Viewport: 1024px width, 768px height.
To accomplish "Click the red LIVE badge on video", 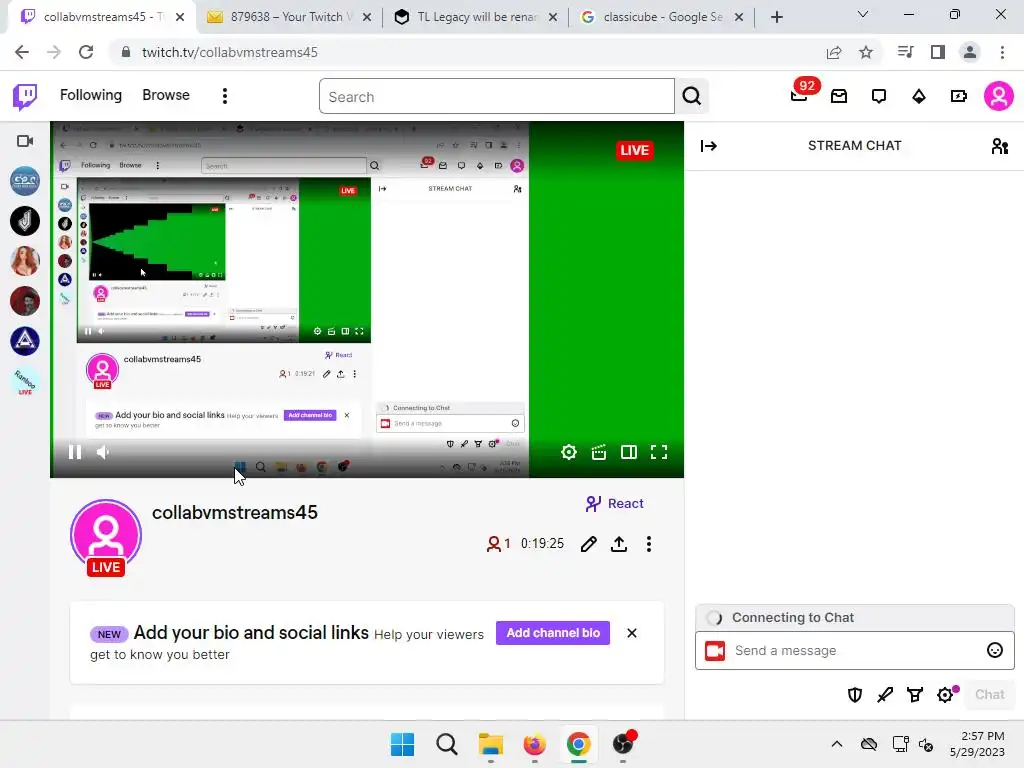I will point(634,150).
